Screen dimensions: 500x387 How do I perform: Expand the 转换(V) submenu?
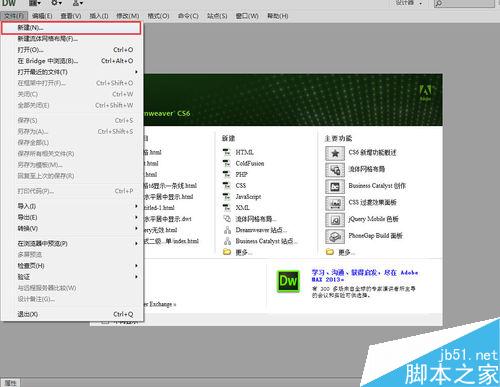tap(136, 228)
